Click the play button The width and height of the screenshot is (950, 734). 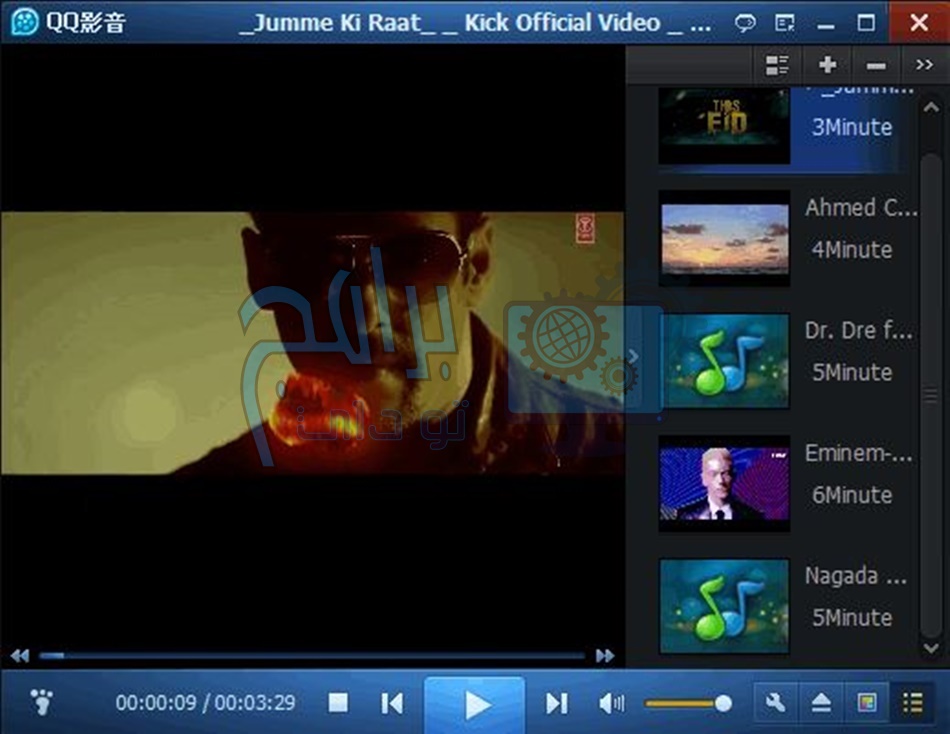click(x=476, y=704)
